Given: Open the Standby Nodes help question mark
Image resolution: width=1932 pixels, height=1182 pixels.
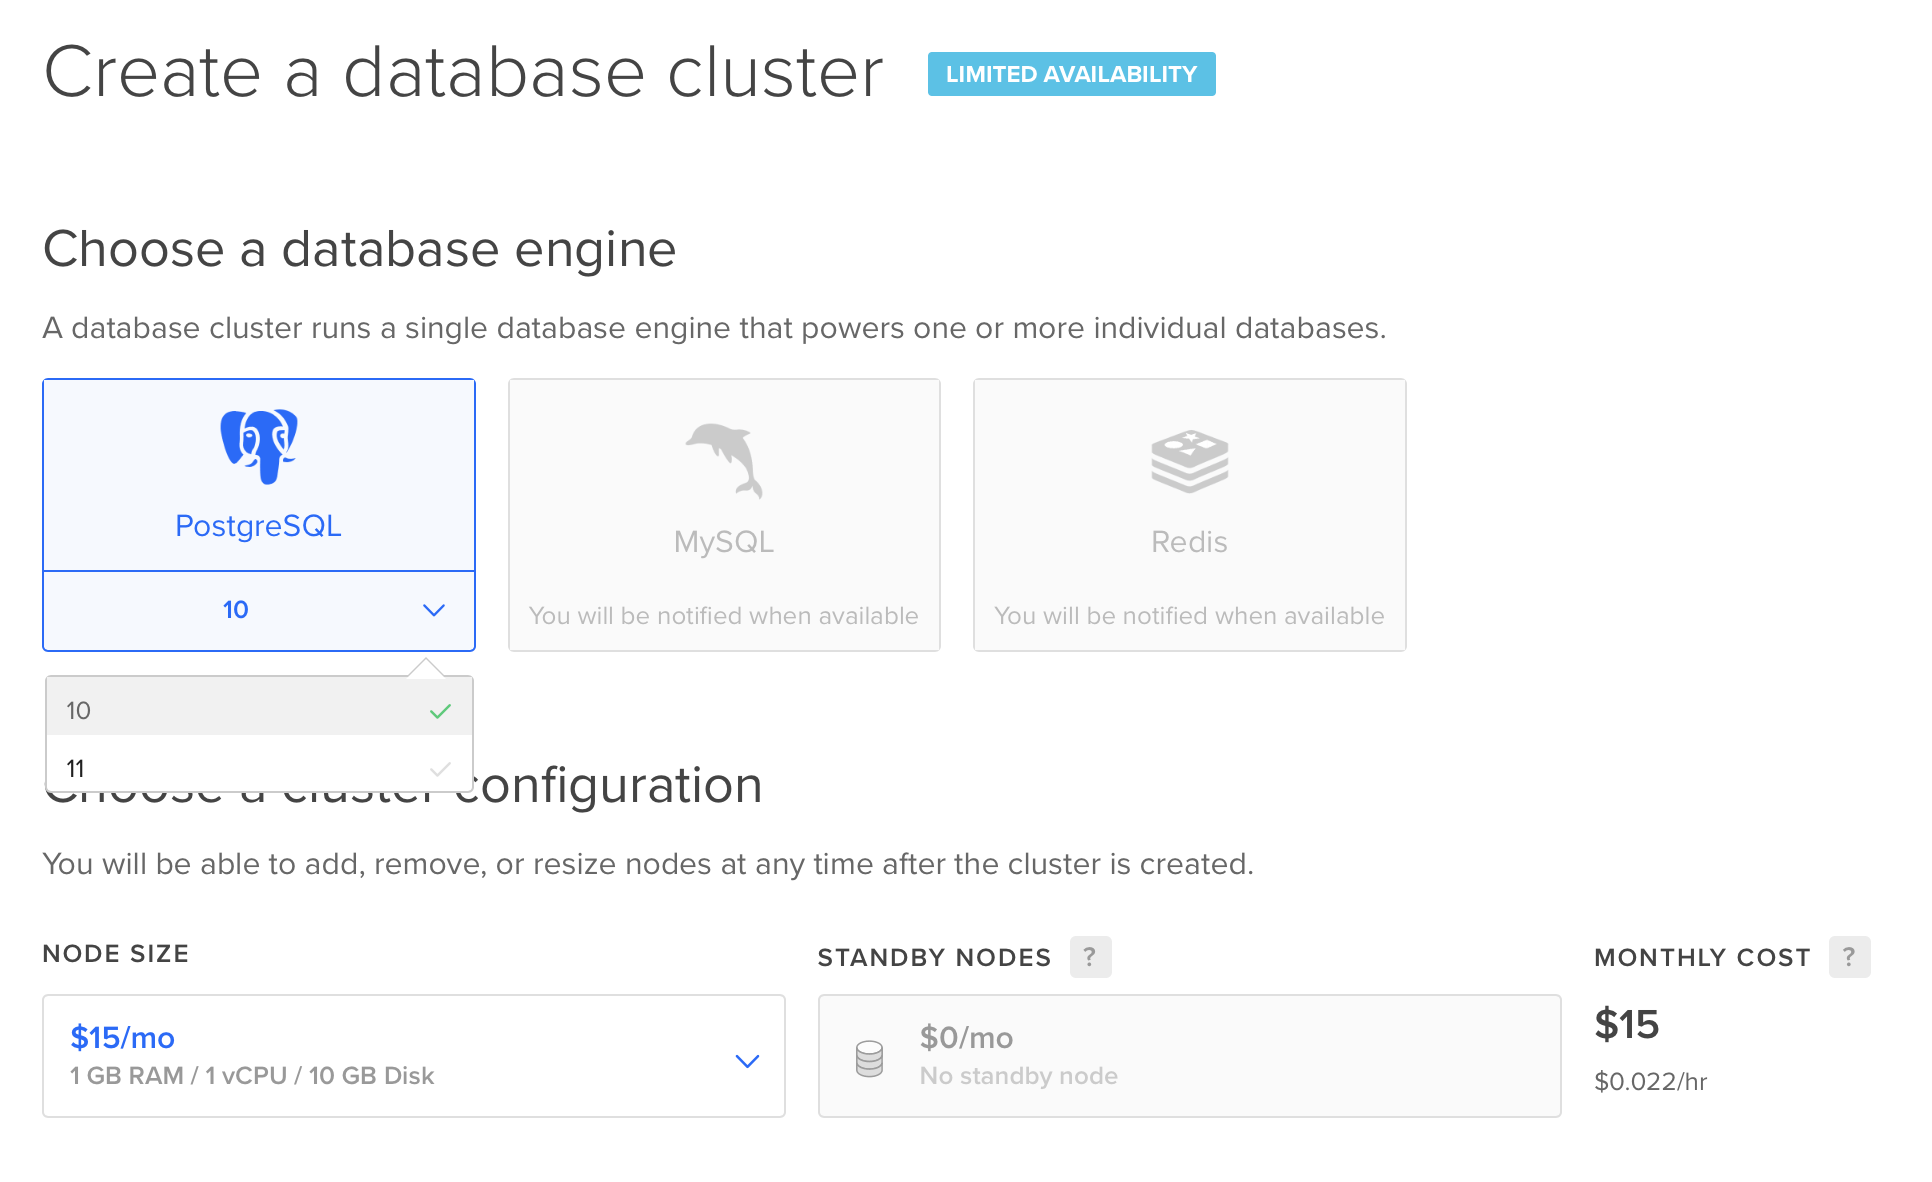Looking at the screenshot, I should [x=1090, y=957].
